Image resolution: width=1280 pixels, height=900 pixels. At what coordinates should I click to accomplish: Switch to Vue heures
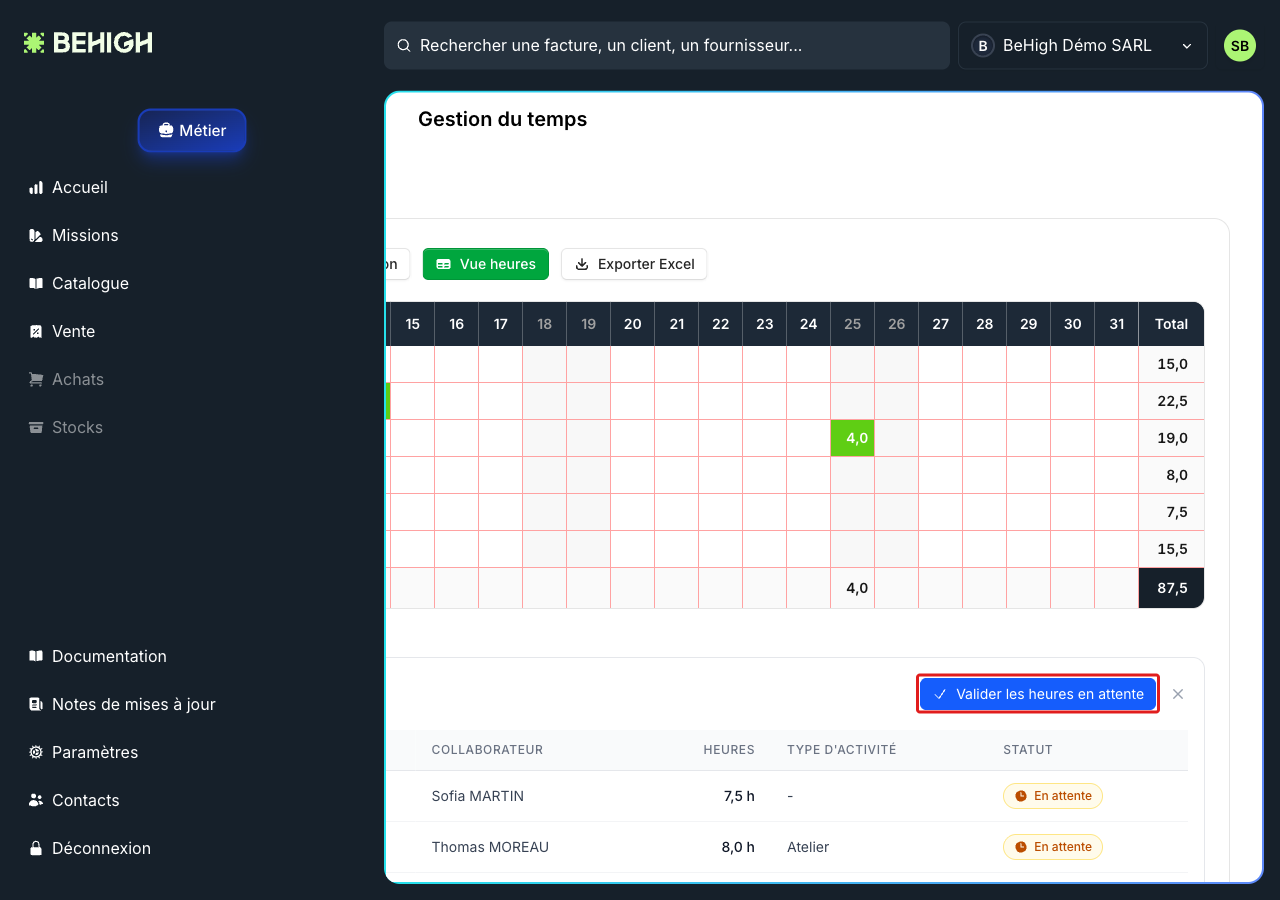coord(486,264)
